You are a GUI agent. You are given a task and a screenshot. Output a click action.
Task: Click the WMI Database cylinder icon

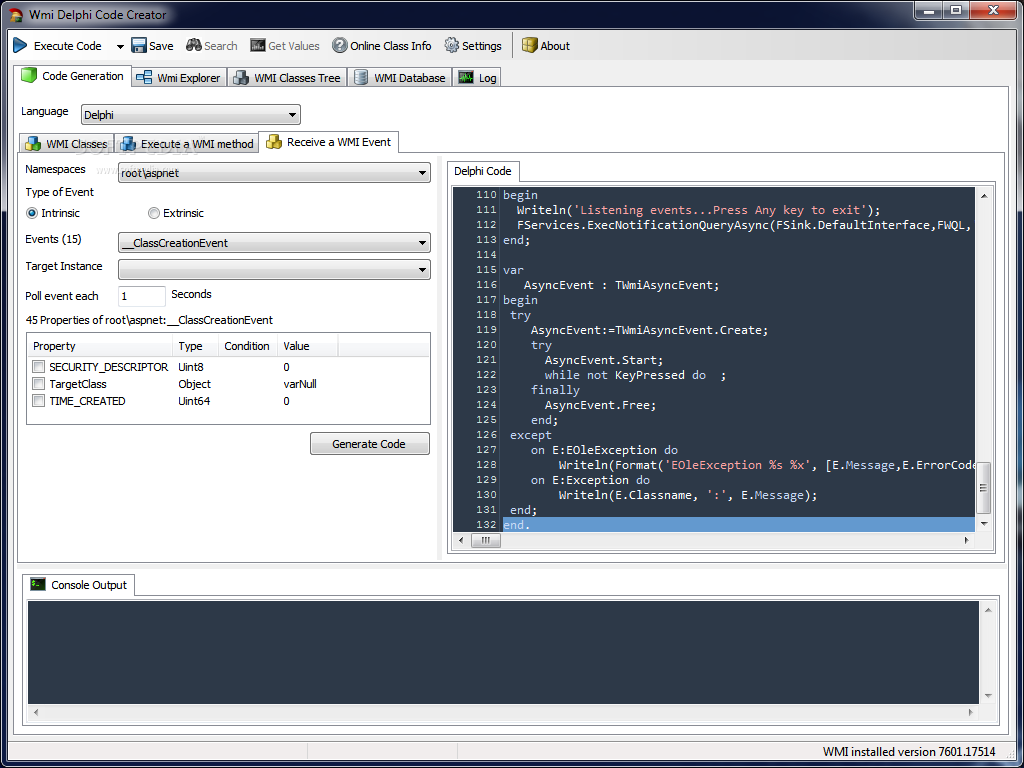[x=360, y=78]
